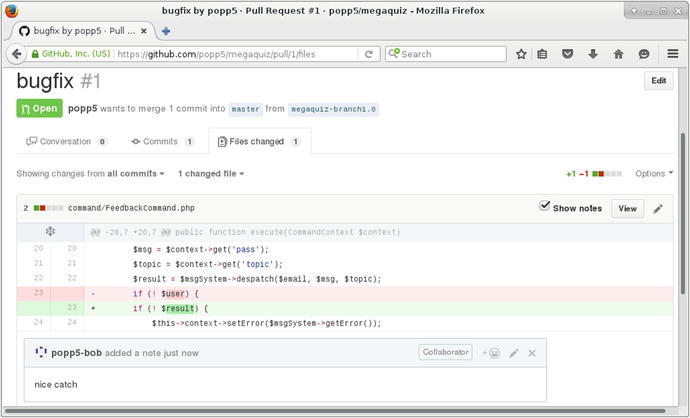Open the popp5 user link
Screen dimensions: 690x418
pyautogui.click(x=82, y=108)
